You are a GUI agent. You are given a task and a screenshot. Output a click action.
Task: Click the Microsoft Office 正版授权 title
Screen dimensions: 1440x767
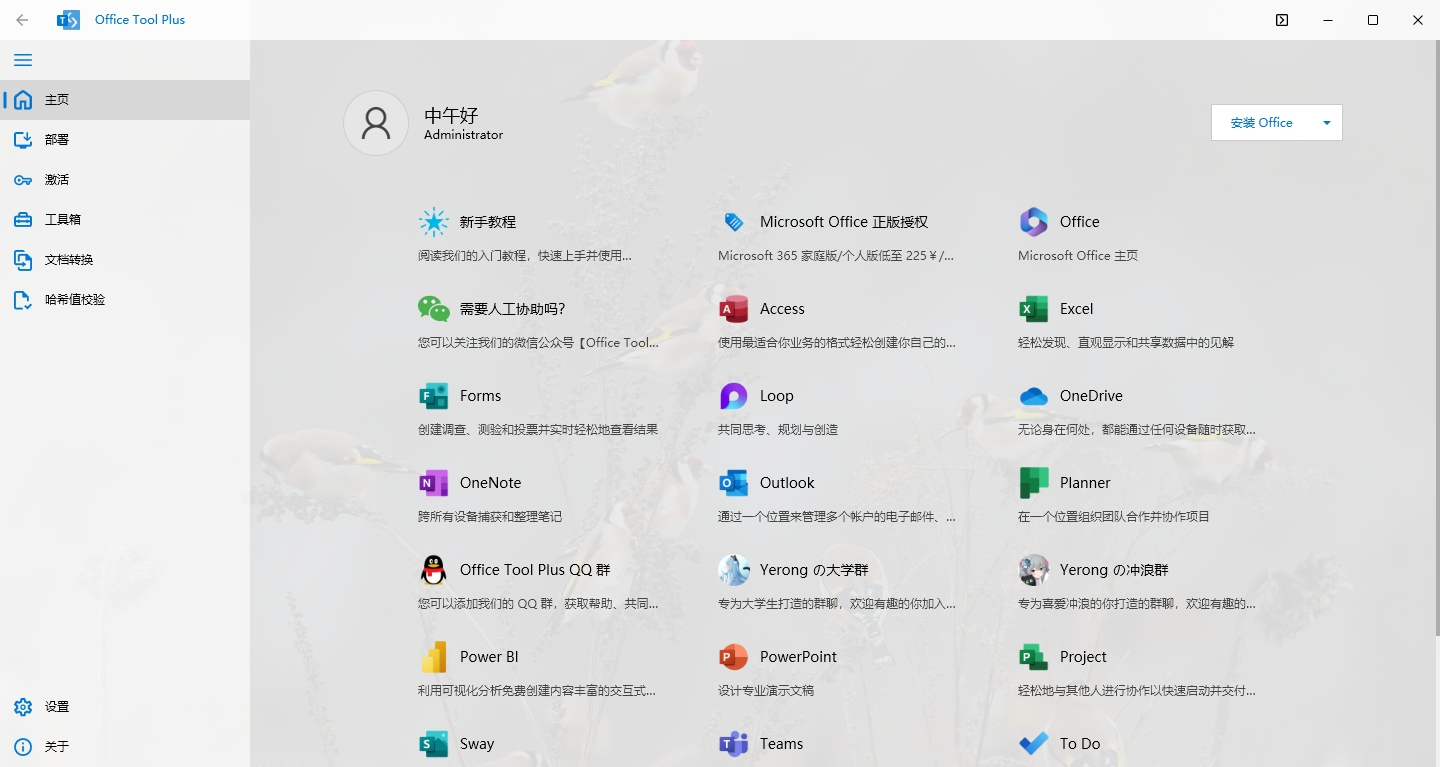pyautogui.click(x=844, y=222)
